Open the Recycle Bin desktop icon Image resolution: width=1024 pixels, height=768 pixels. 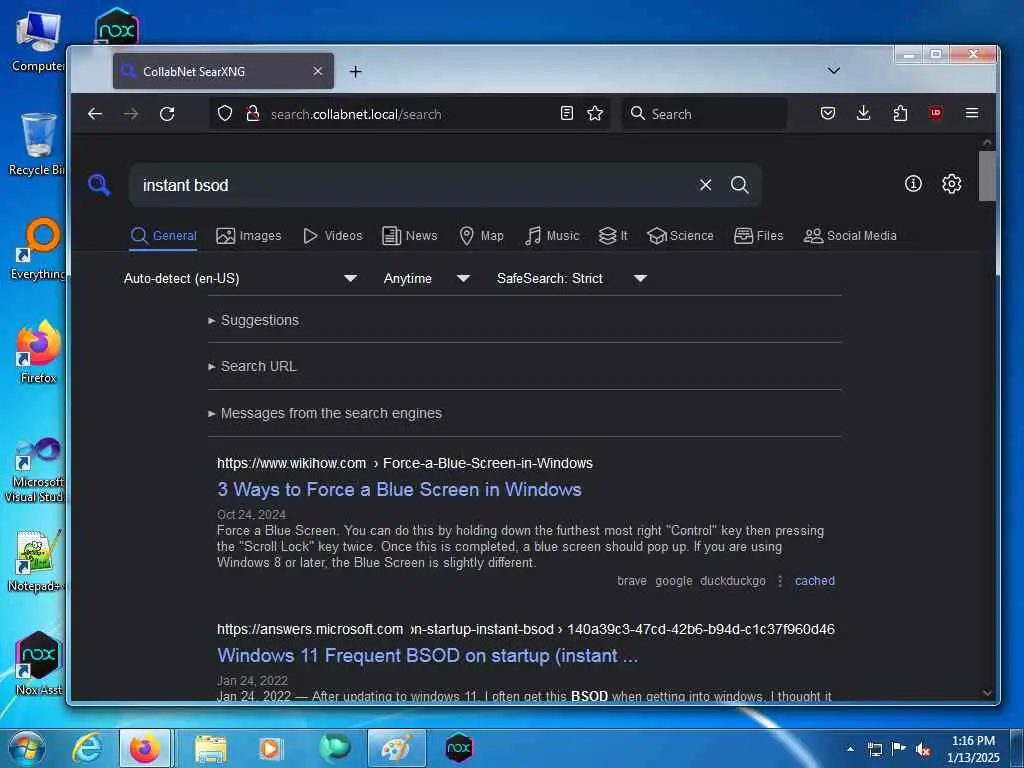pyautogui.click(x=37, y=144)
